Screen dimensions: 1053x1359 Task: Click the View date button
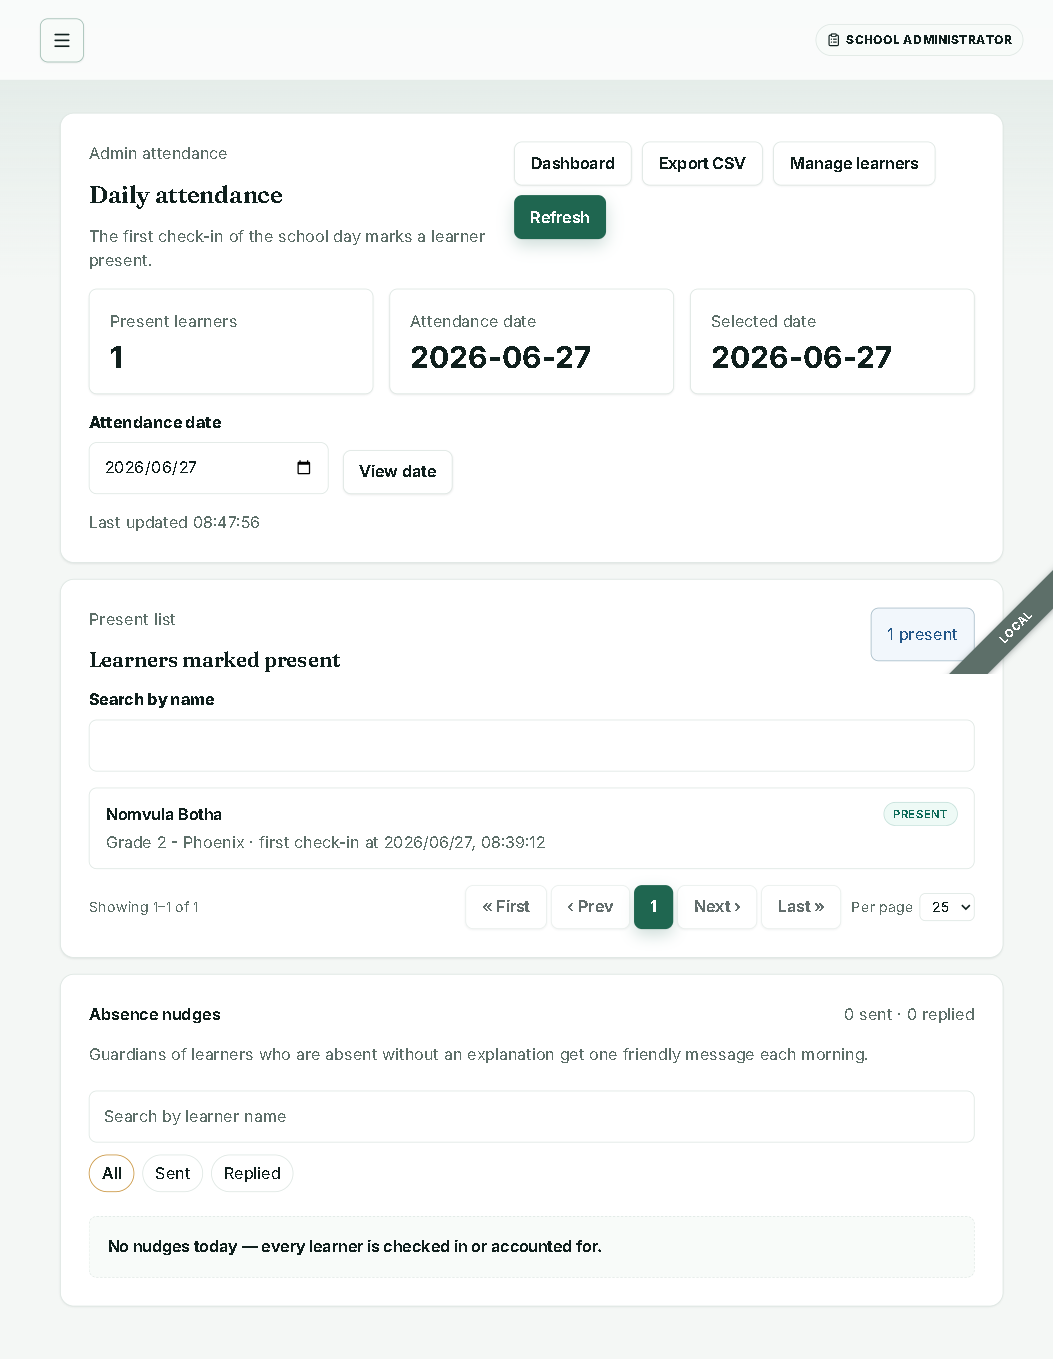pyautogui.click(x=398, y=472)
